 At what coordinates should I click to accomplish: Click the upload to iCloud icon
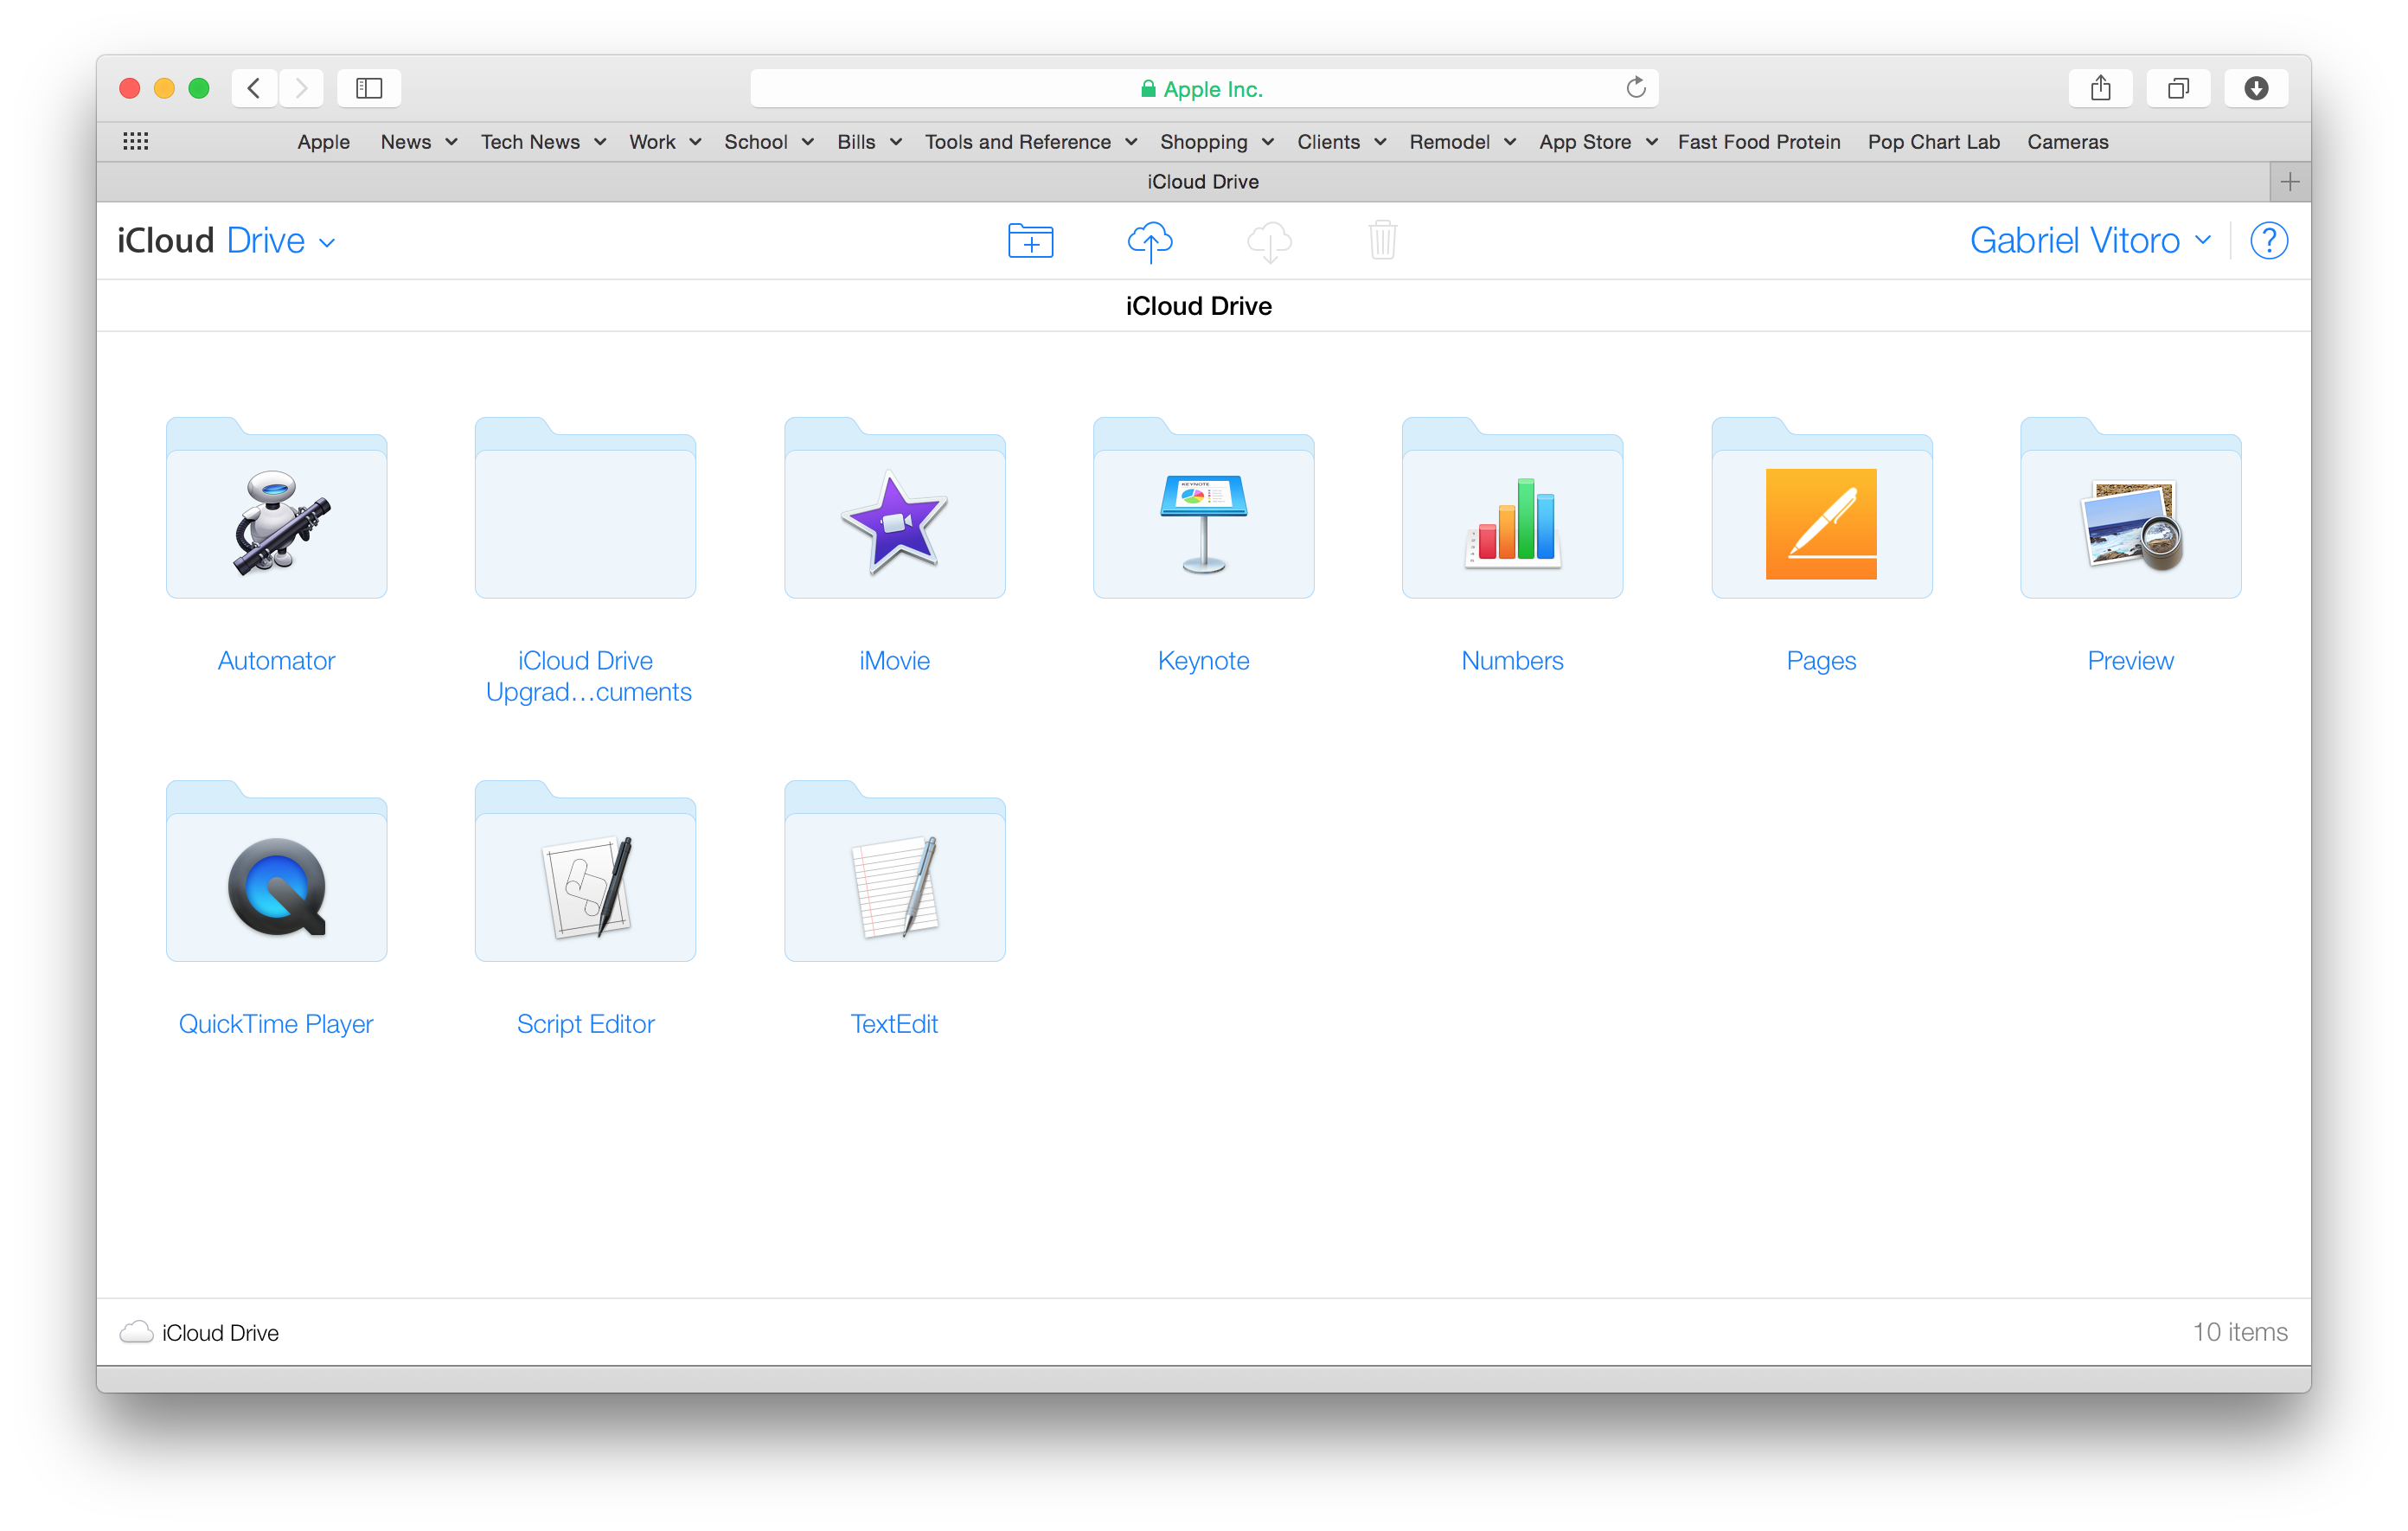tap(1150, 241)
